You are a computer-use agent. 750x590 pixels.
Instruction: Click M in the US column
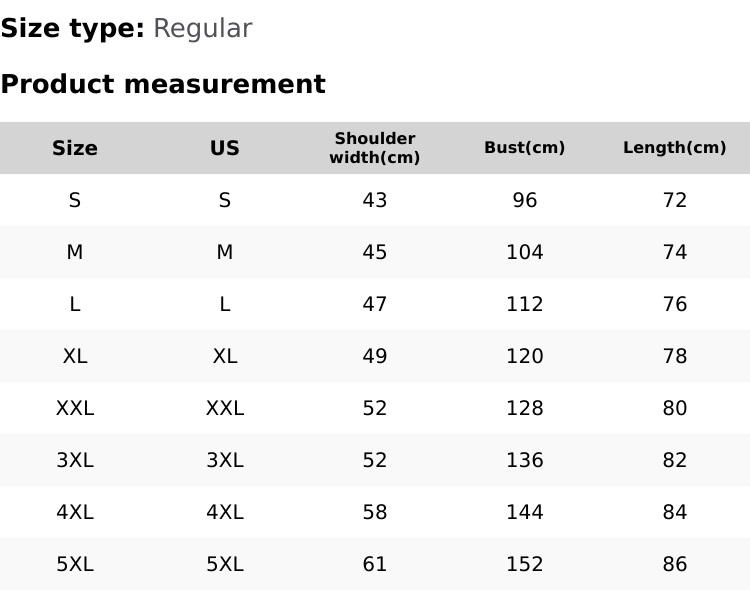(x=225, y=252)
